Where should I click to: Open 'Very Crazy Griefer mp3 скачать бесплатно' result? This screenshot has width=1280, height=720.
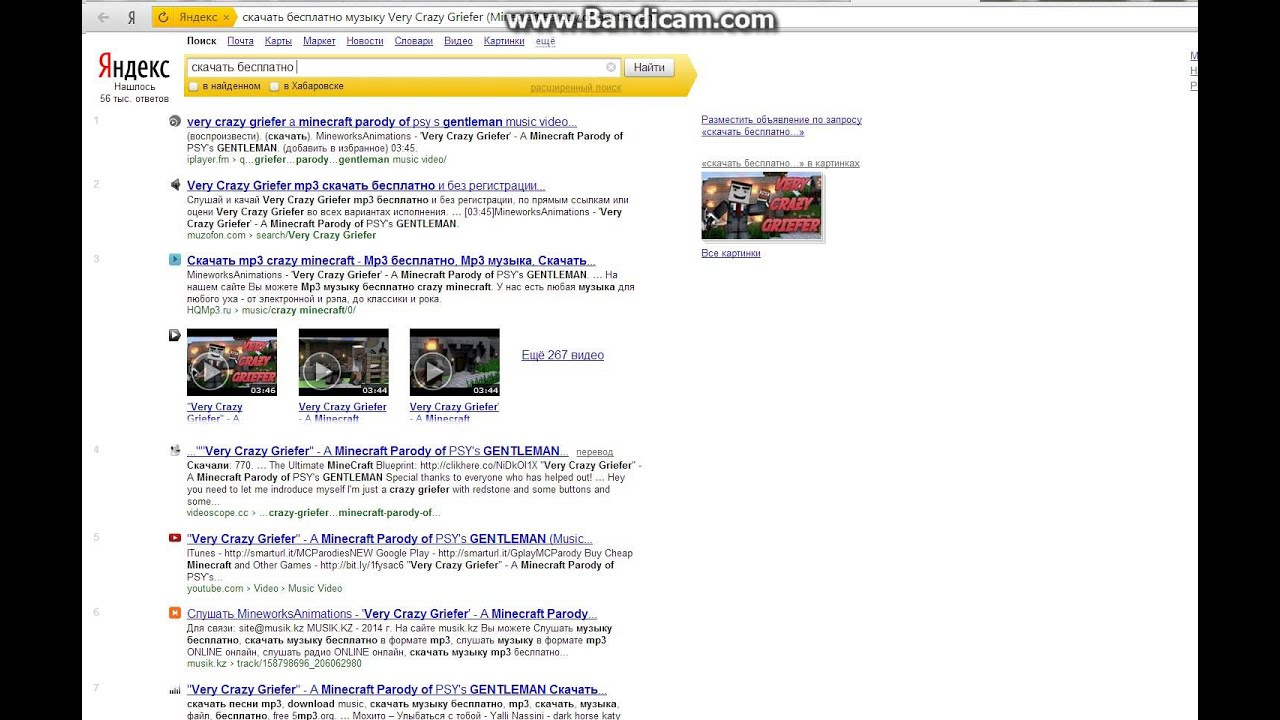[366, 185]
